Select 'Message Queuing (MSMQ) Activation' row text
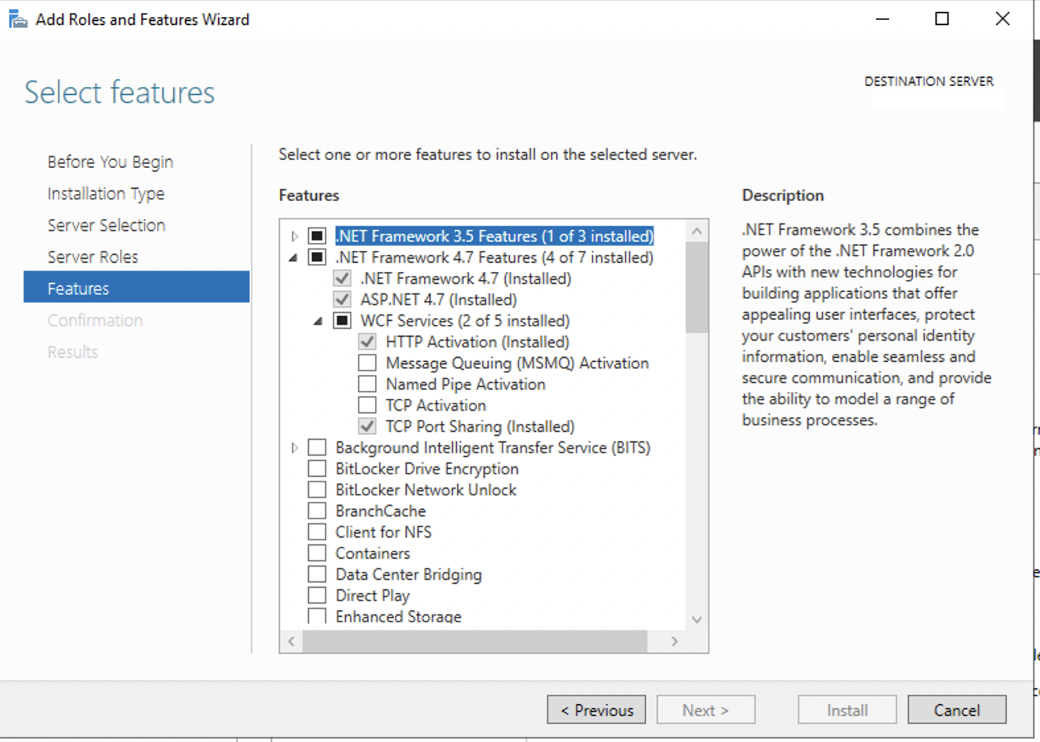Image resolution: width=1040 pixels, height=742 pixels. click(x=517, y=363)
